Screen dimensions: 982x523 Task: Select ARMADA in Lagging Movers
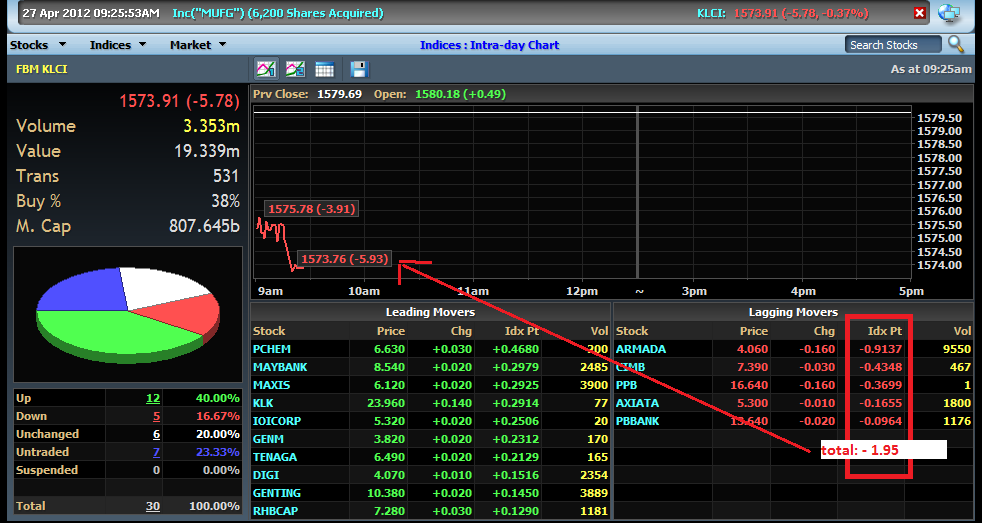click(641, 349)
